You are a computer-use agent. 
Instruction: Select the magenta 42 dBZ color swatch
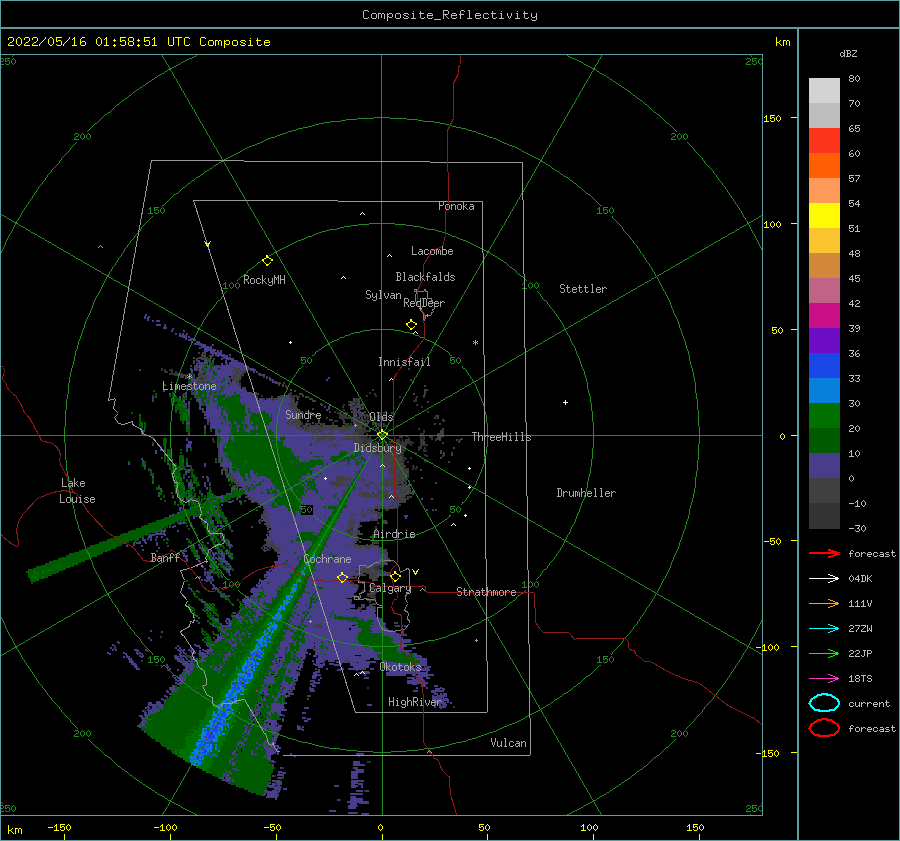point(824,315)
